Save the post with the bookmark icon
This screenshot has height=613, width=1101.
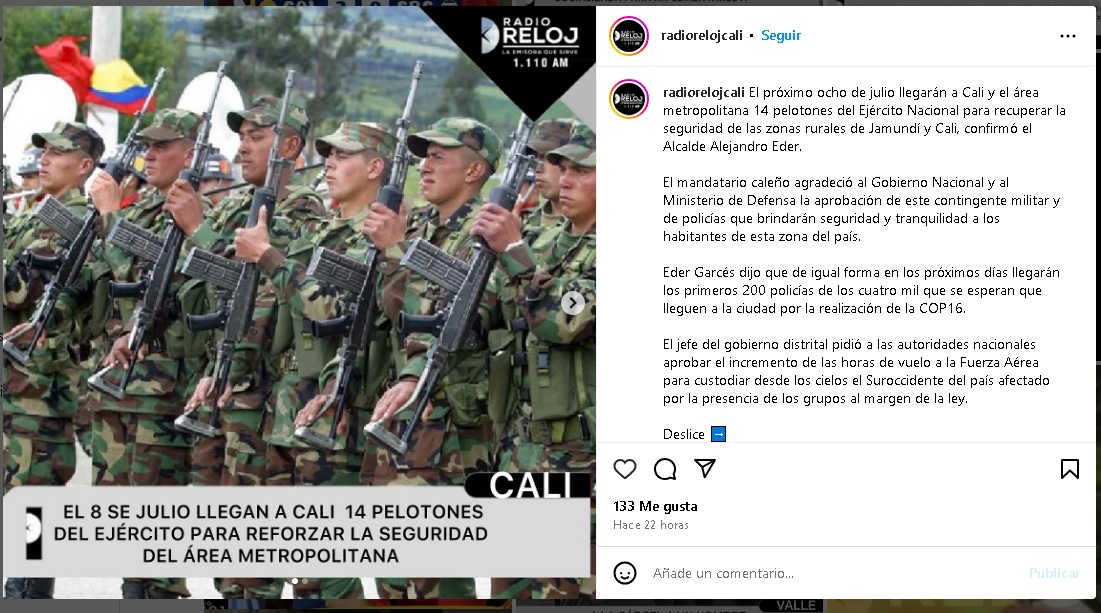pyautogui.click(x=1069, y=468)
